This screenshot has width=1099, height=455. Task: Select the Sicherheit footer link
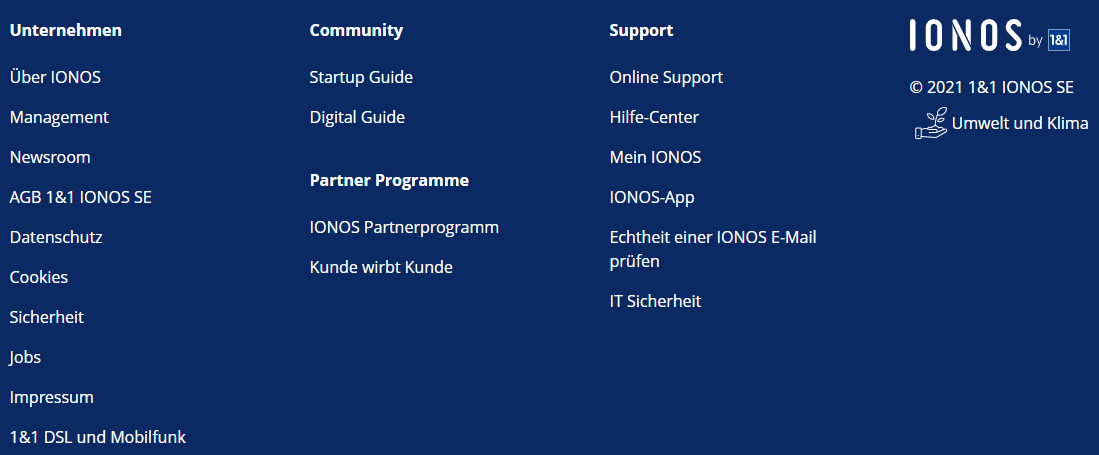click(47, 317)
